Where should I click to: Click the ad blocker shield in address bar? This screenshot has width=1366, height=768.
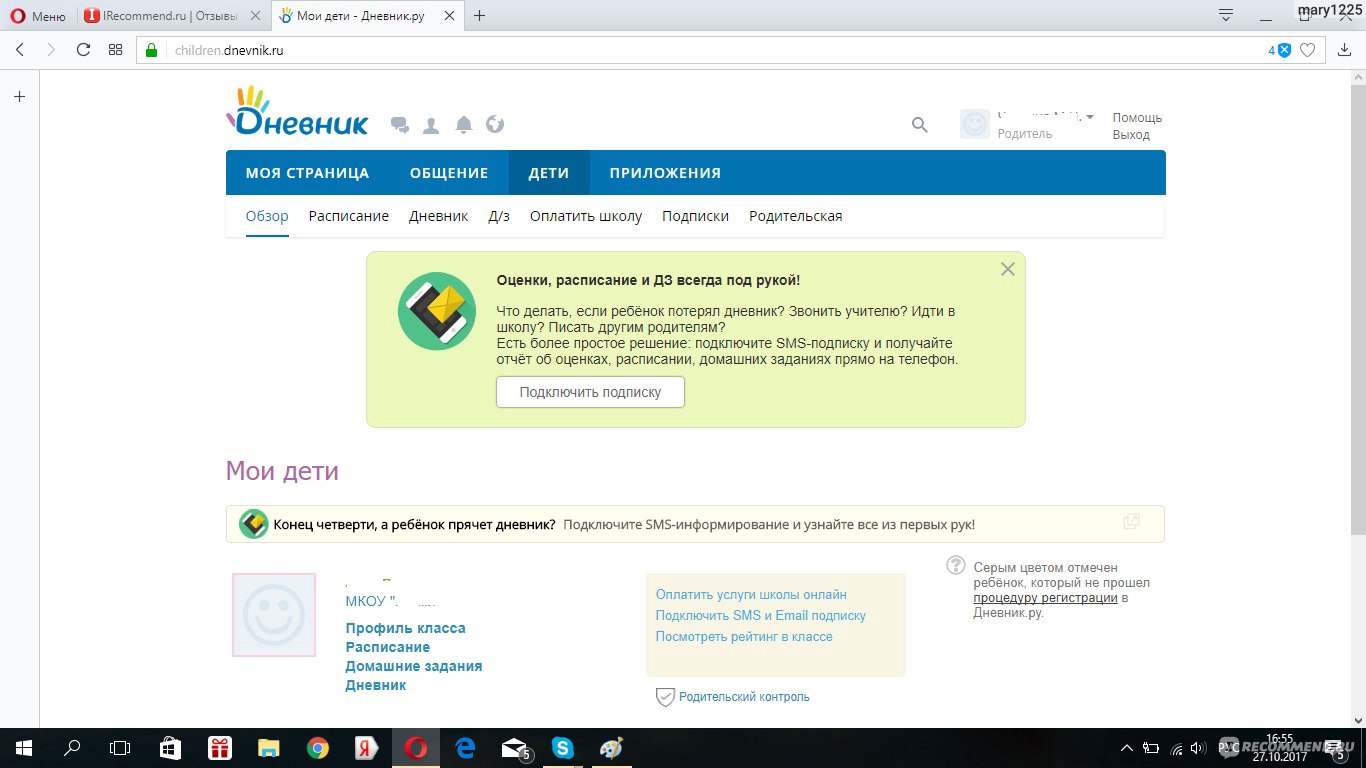coord(1284,50)
